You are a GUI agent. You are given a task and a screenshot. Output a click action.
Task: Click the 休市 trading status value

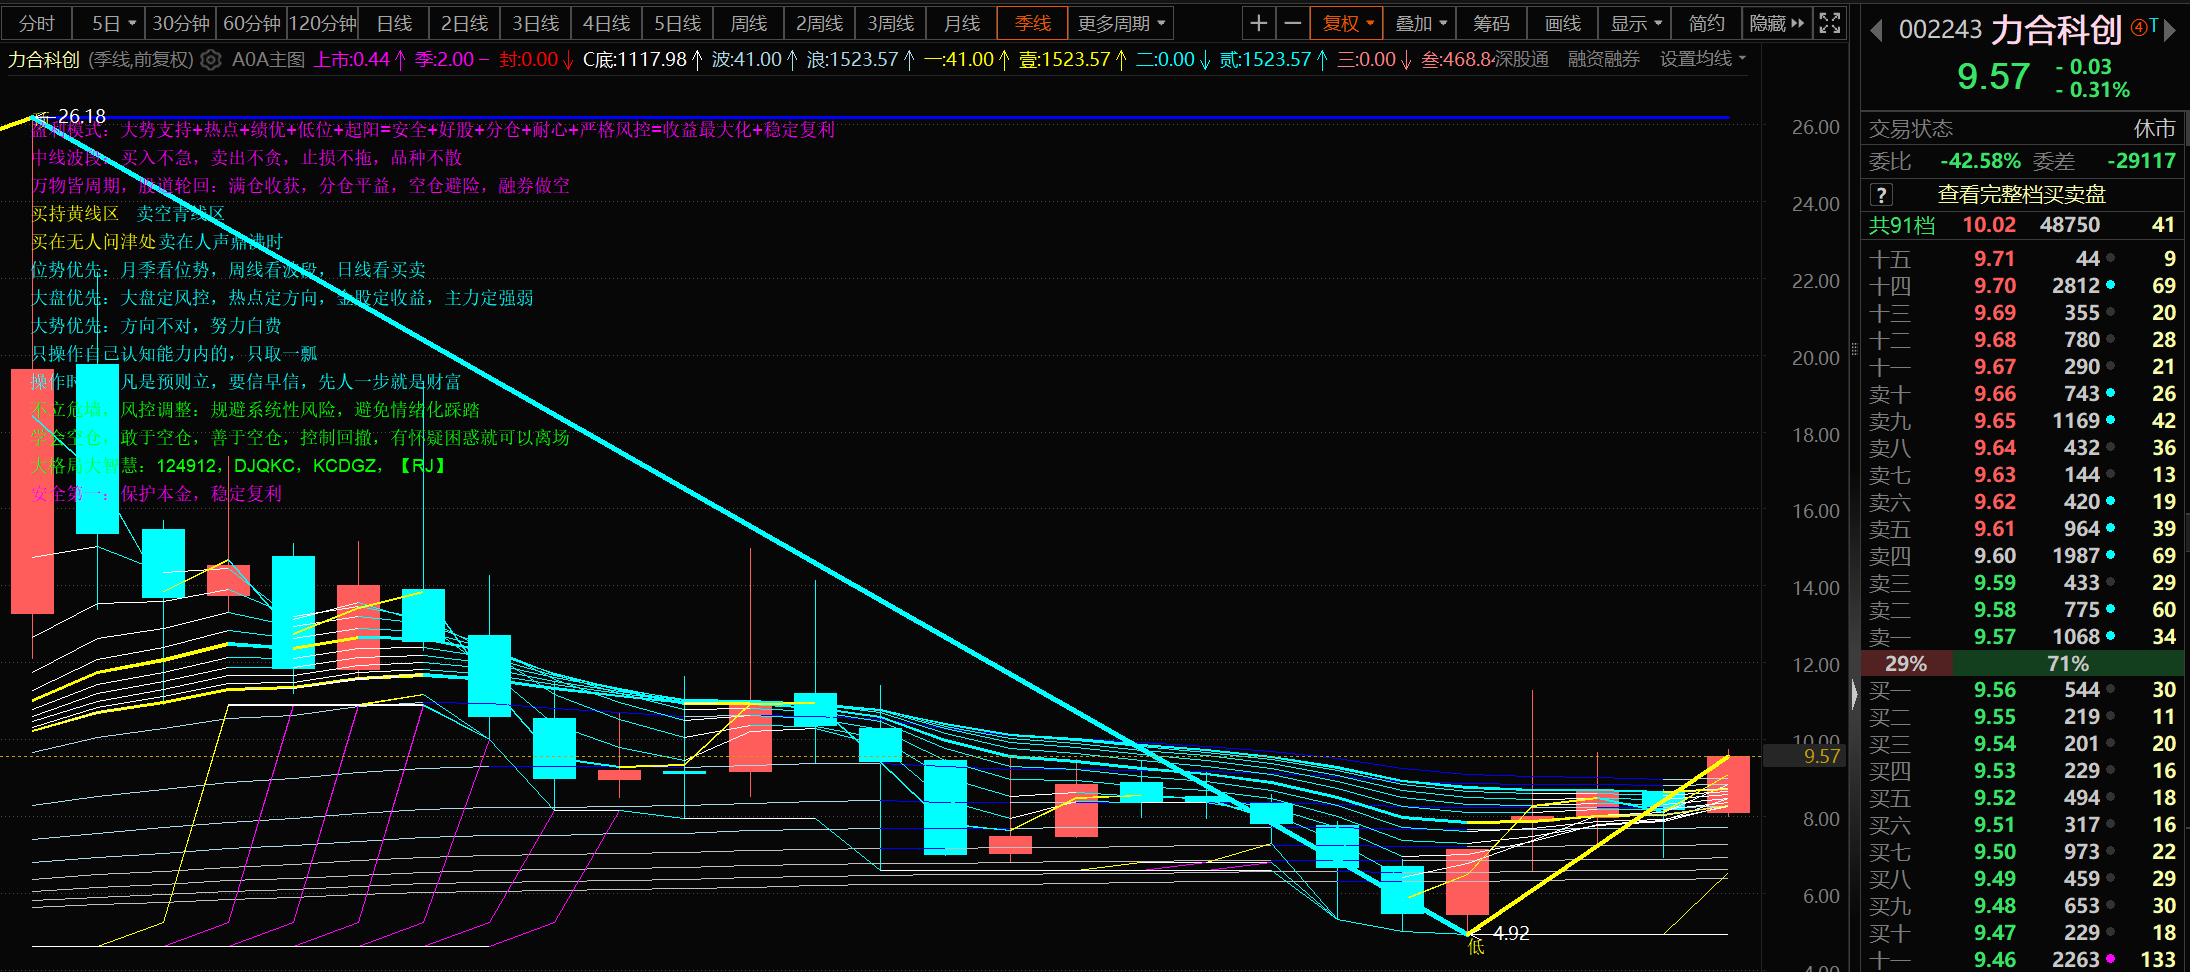click(x=2154, y=129)
